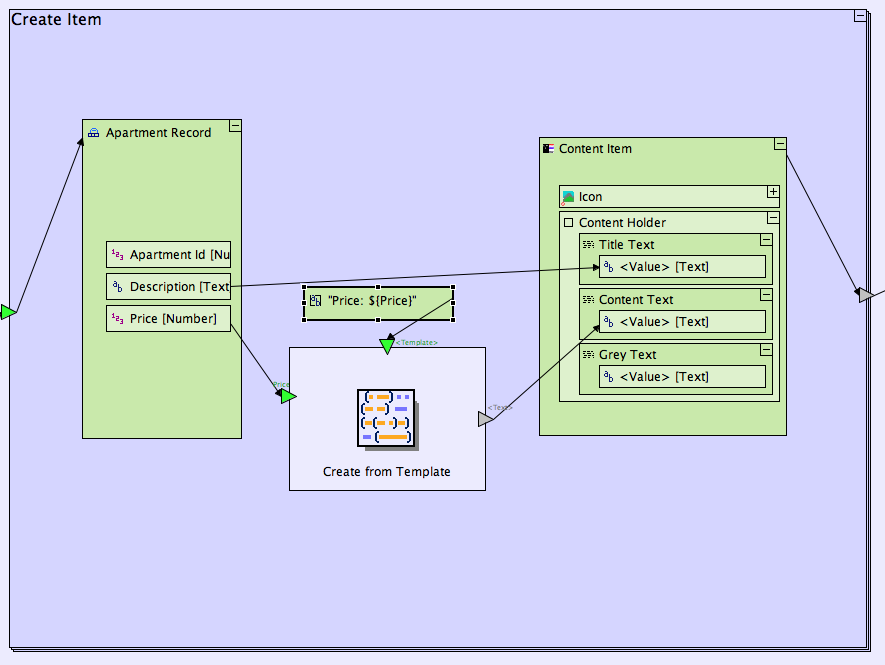This screenshot has width=885, height=665.
Task: Click the green Price input arrow
Action: 288,396
